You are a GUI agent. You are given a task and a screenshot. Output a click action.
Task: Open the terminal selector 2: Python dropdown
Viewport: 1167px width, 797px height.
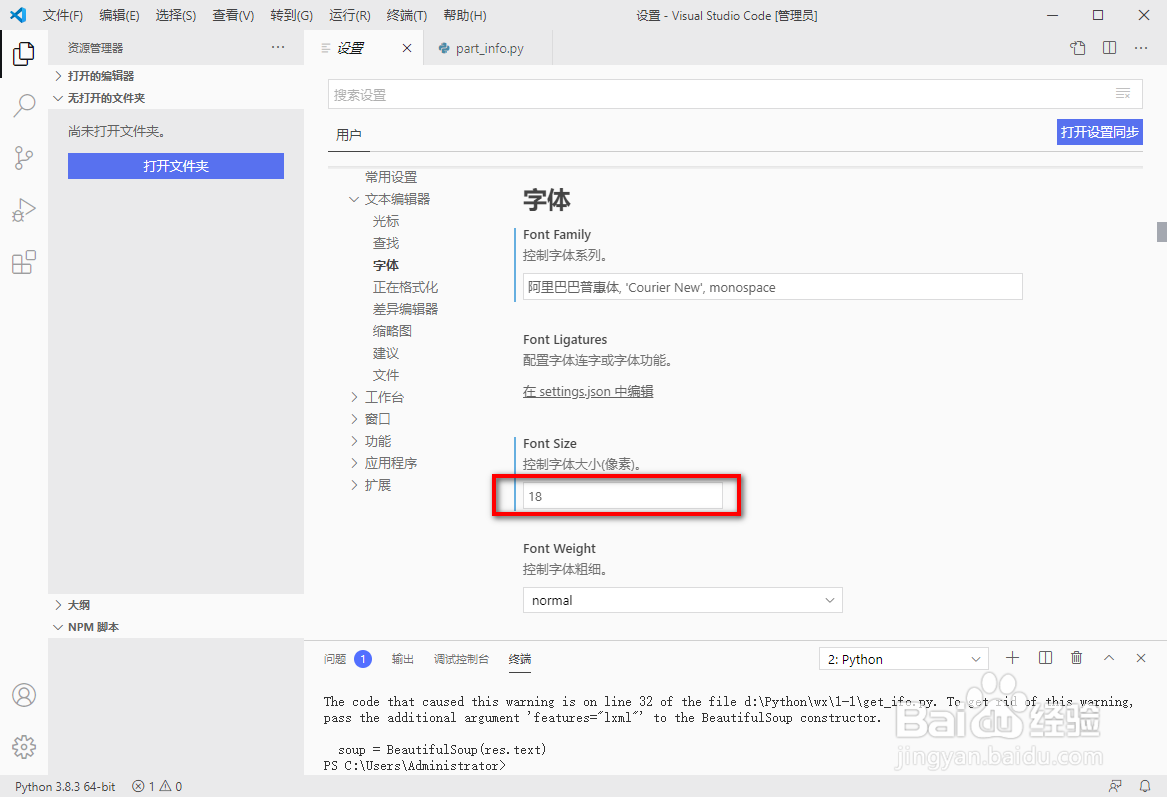pyautogui.click(x=904, y=659)
